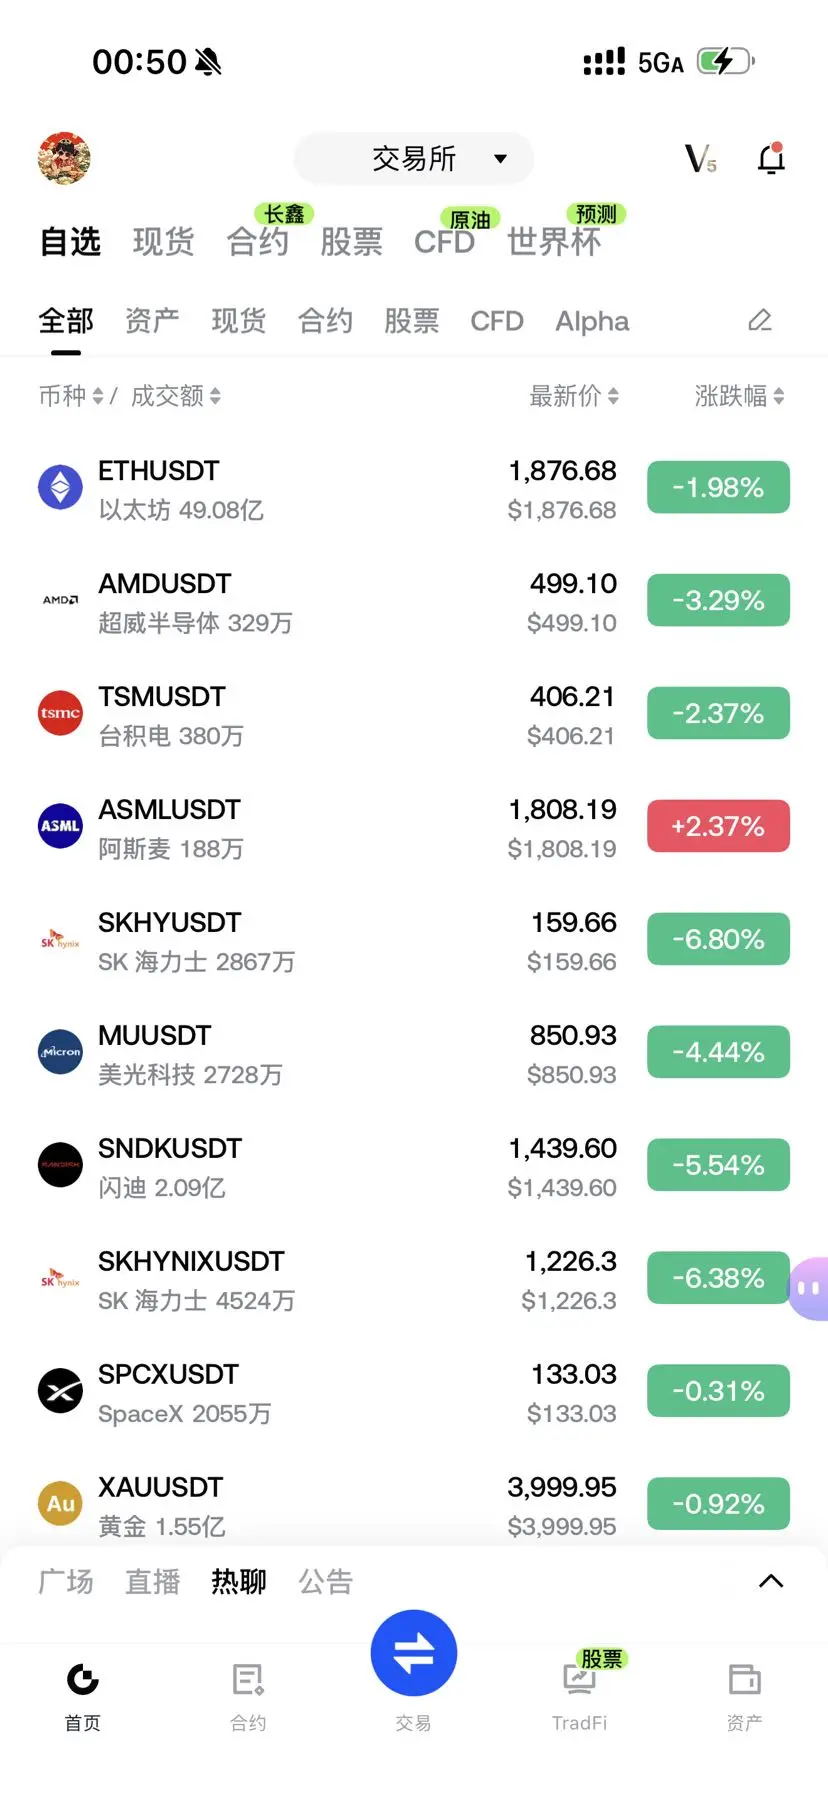Open the 公告 announcements link

(x=325, y=1581)
